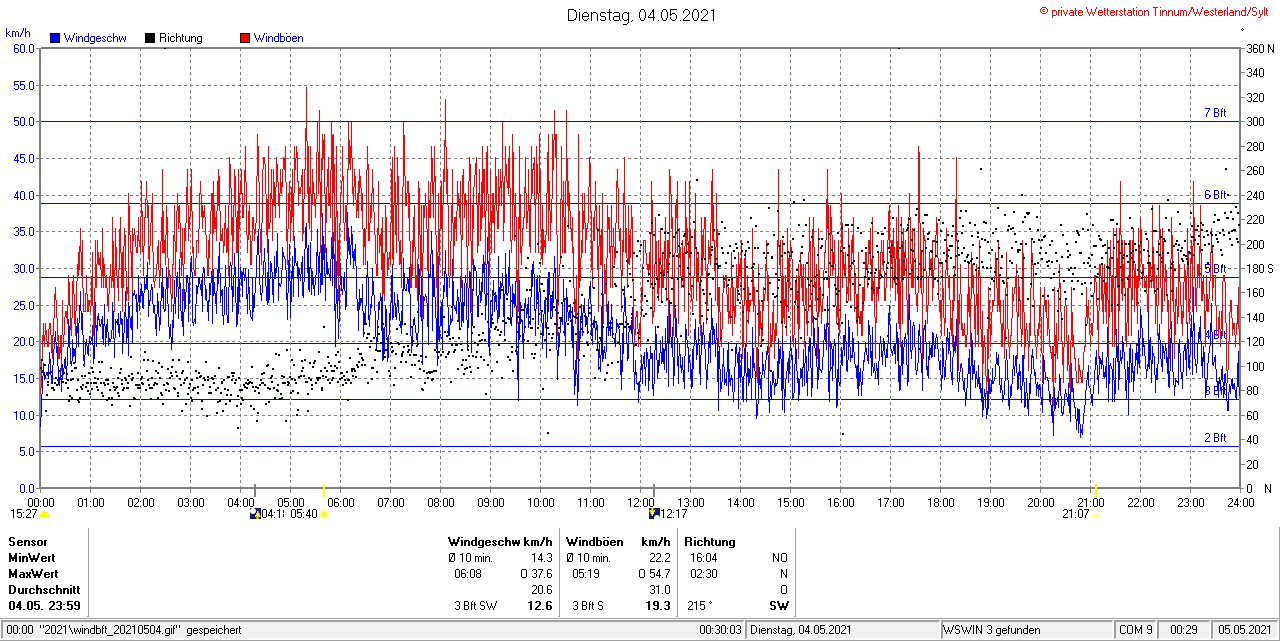Click the MinWert row label
Screen dimensions: 1280x641
32,558
